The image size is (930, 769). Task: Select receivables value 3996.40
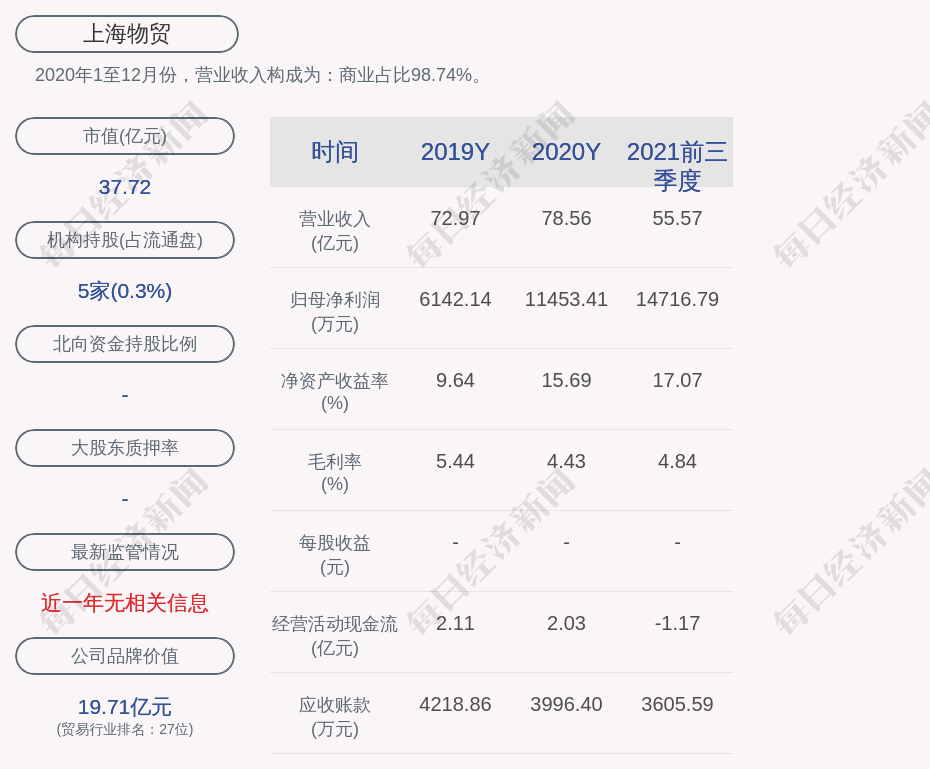566,704
